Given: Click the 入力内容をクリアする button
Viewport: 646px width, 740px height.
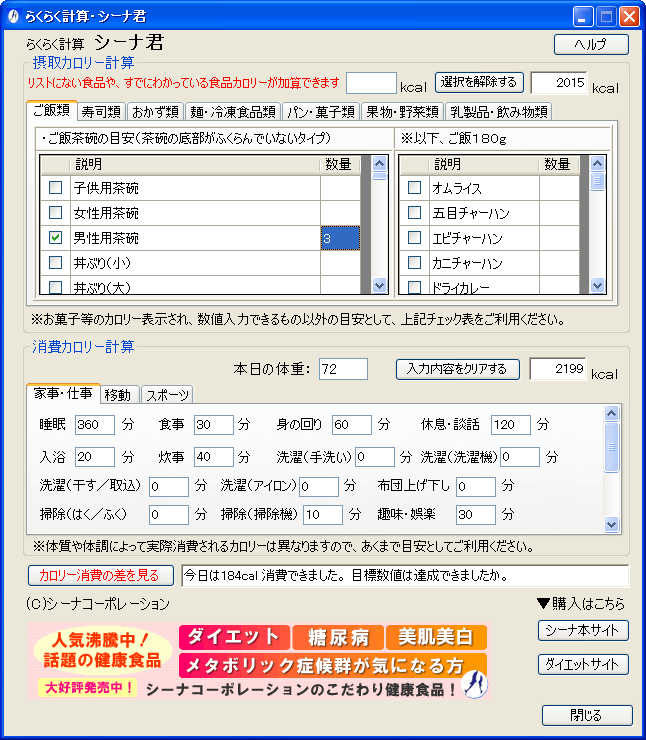Looking at the screenshot, I should [x=457, y=369].
